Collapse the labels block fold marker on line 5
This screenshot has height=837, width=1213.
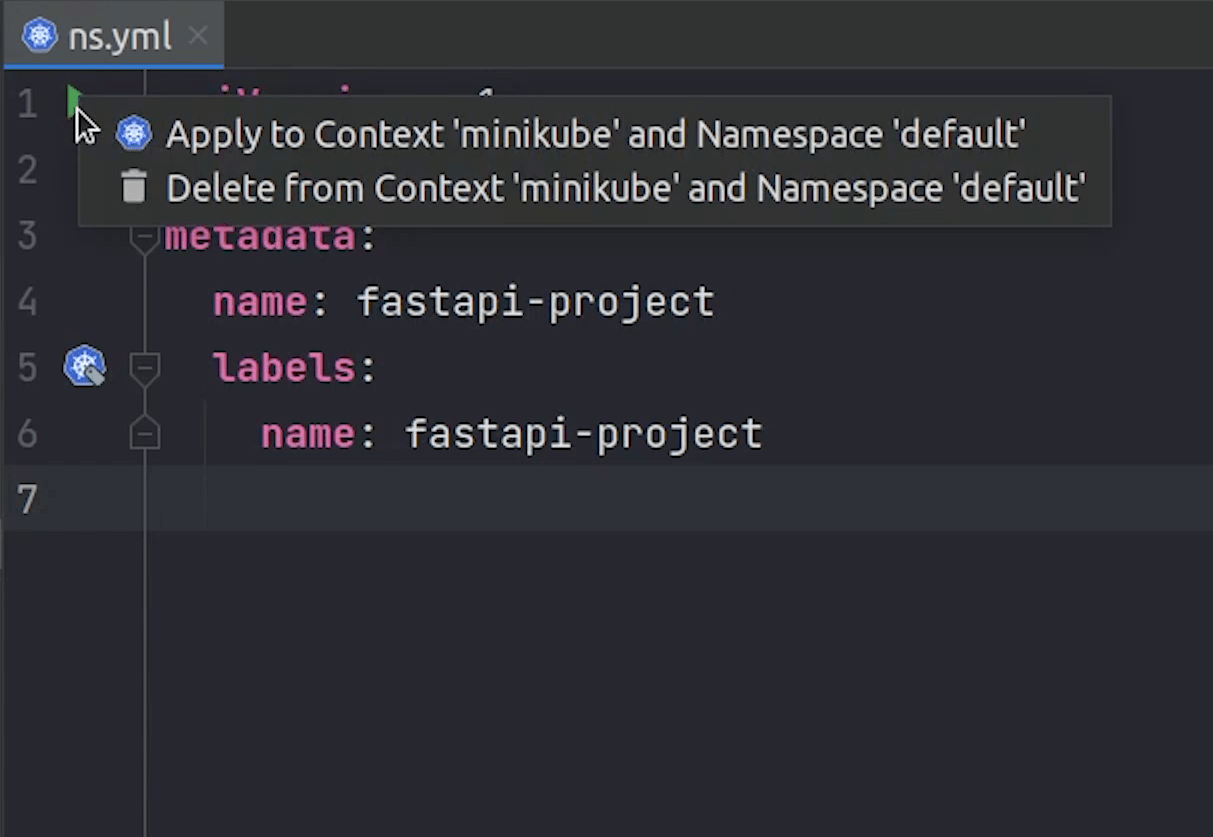[x=145, y=368]
